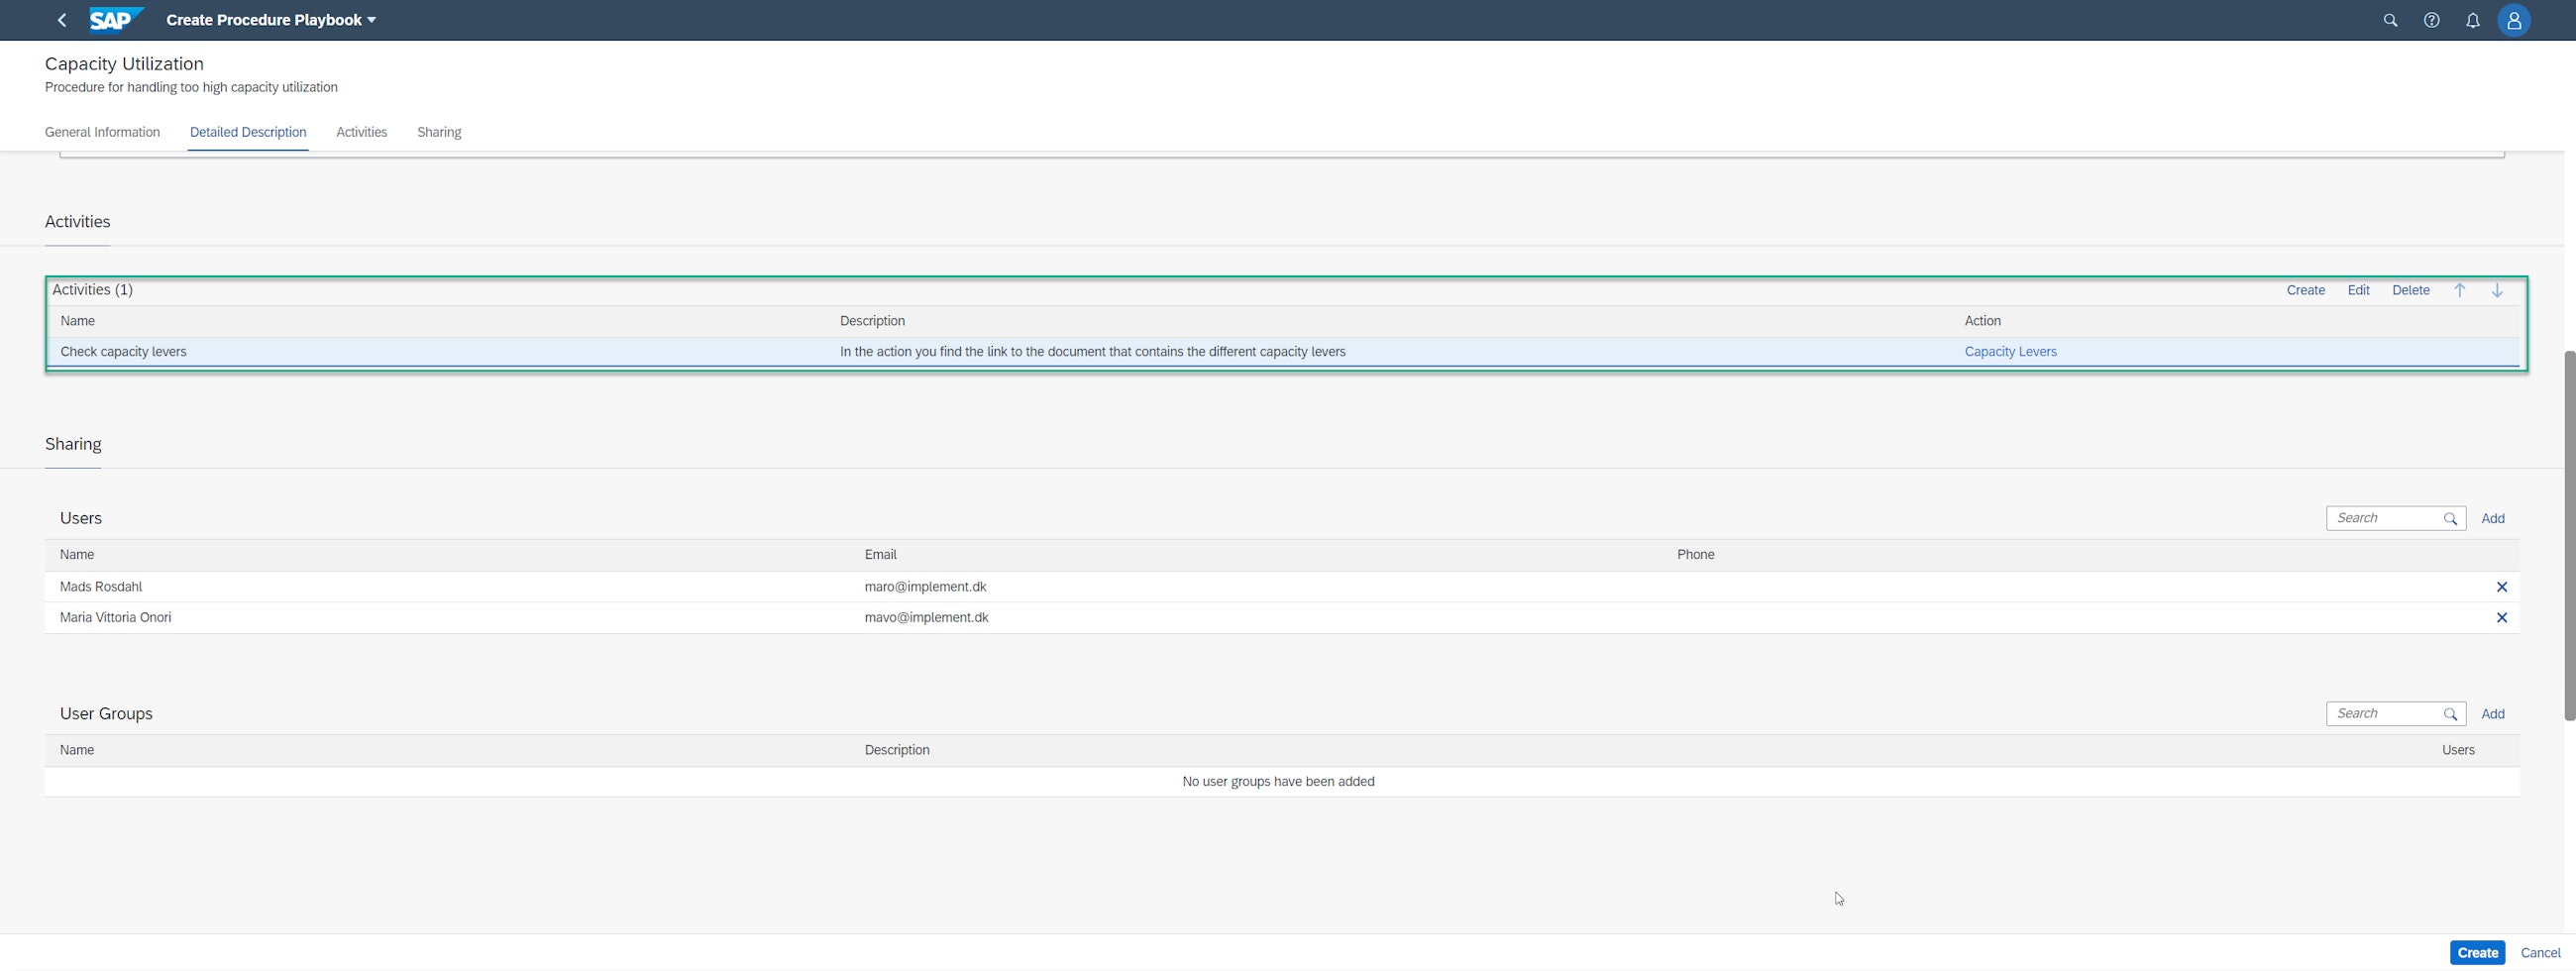Go to the Activities tab

[x=361, y=132]
